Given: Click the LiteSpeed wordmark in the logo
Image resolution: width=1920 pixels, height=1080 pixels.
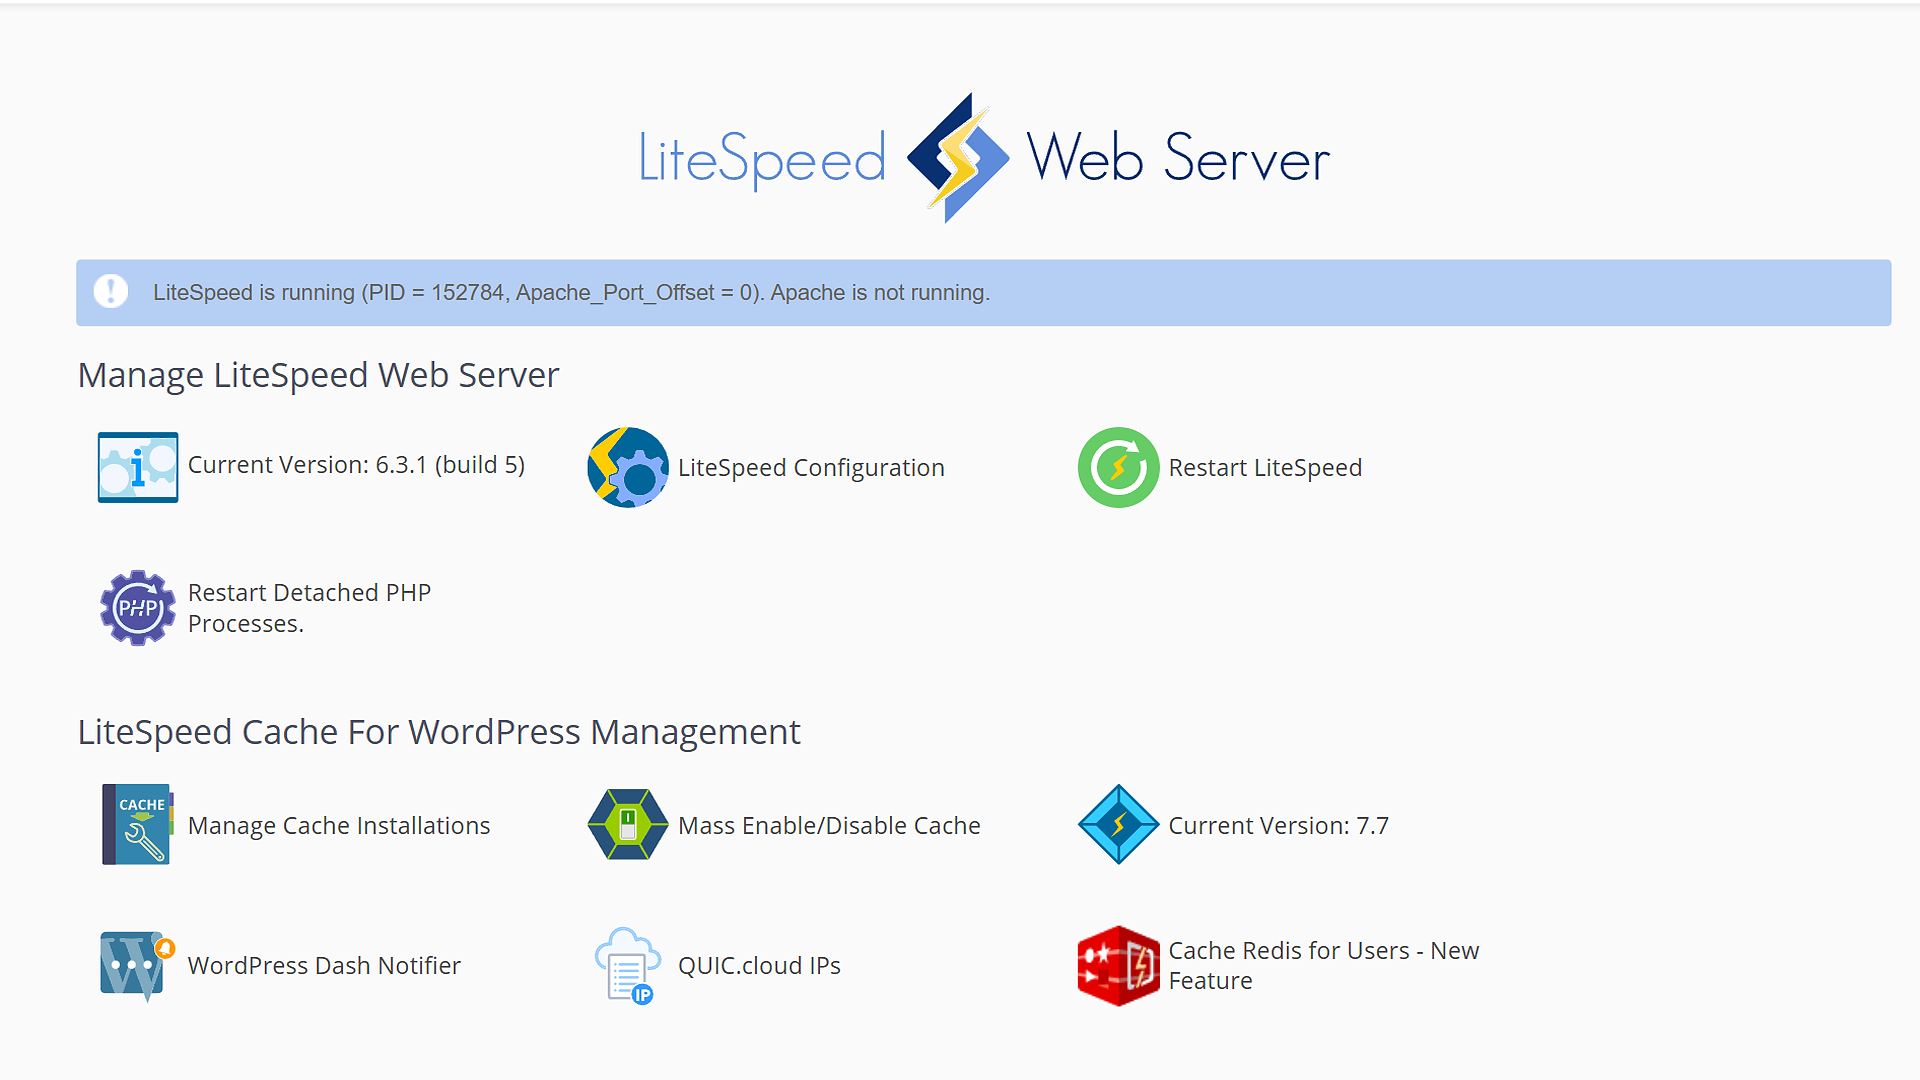Looking at the screenshot, I should [x=762, y=160].
